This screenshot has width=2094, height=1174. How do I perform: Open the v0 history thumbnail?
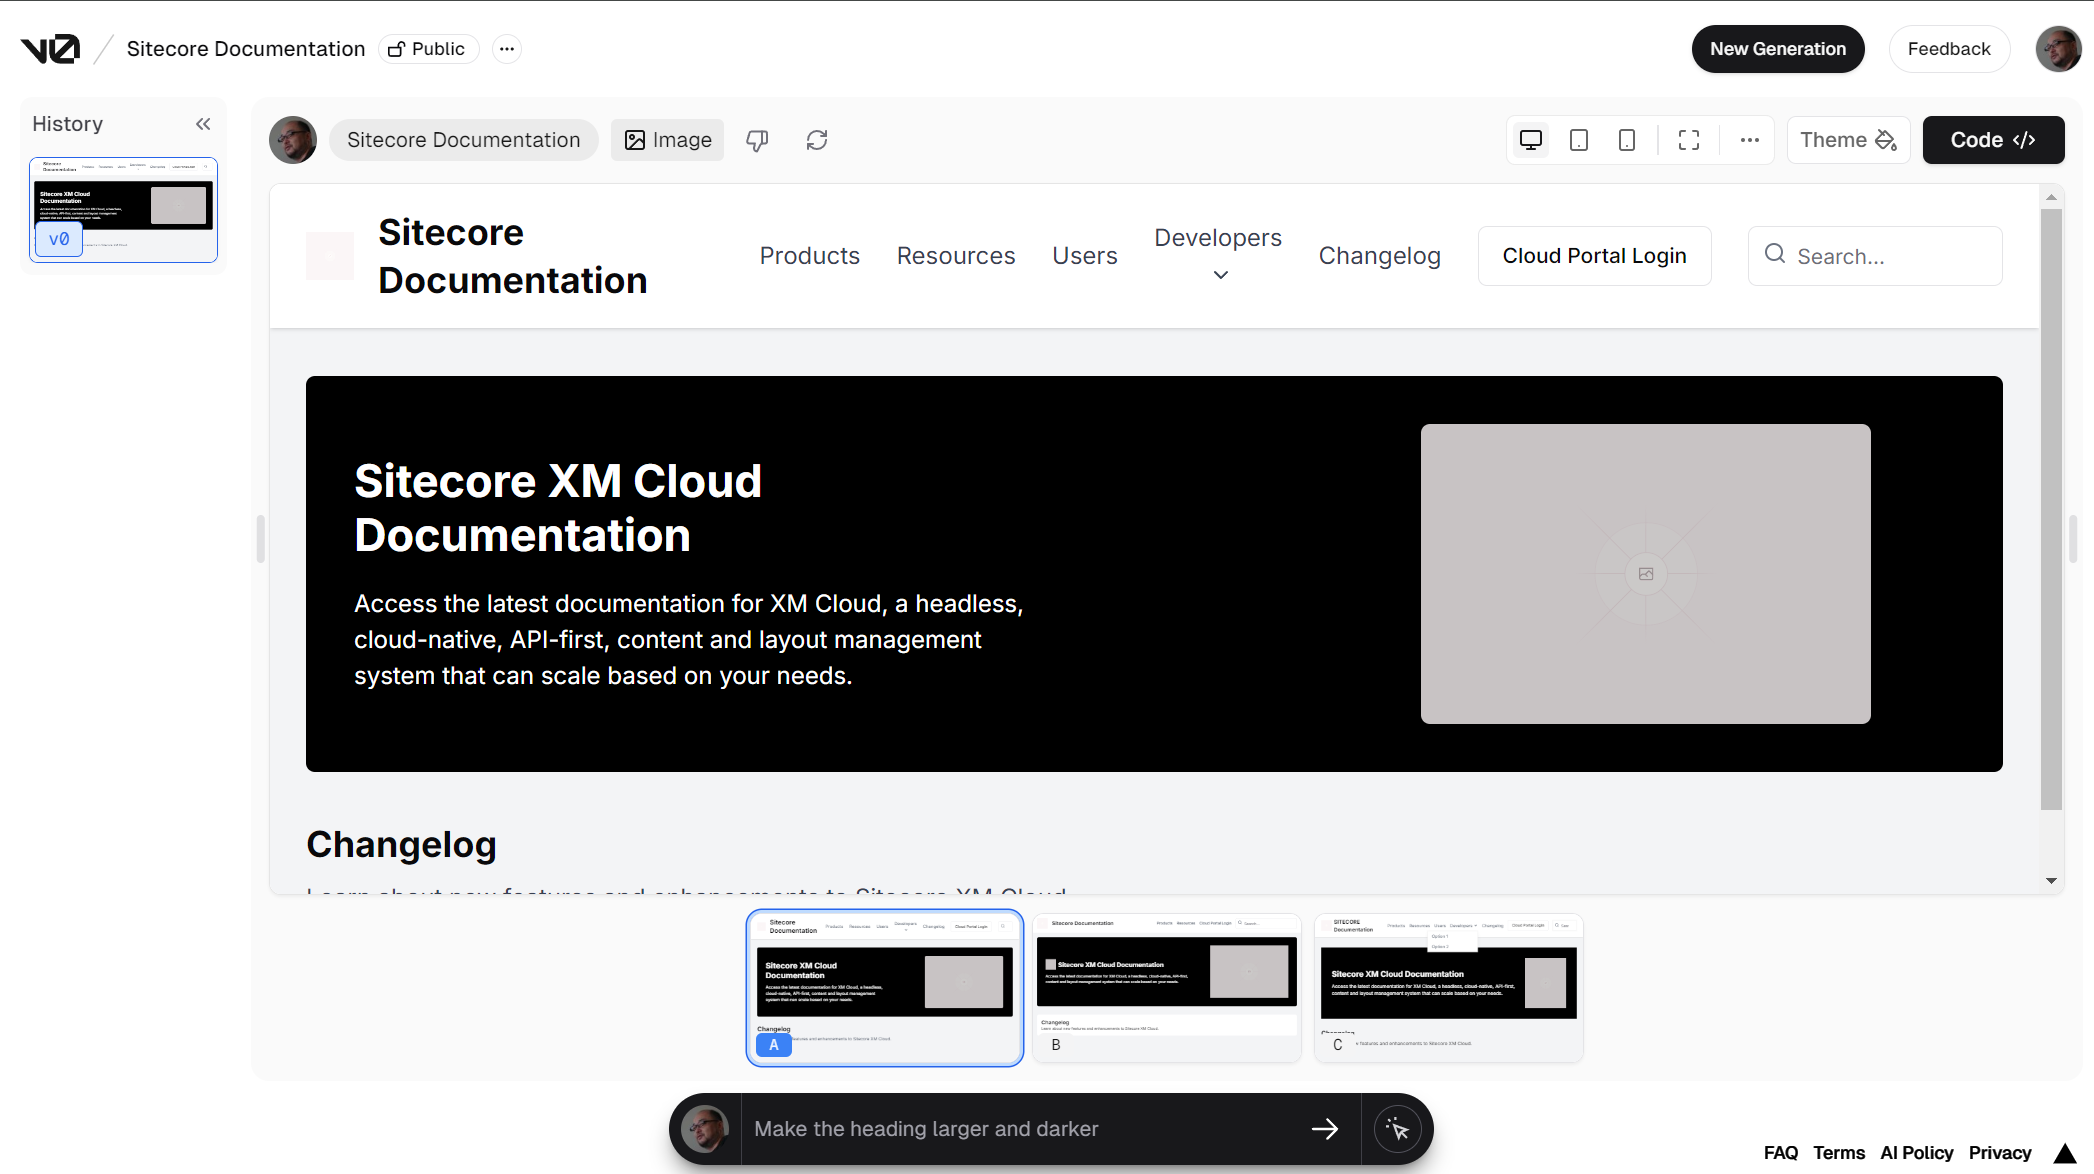[x=123, y=209]
